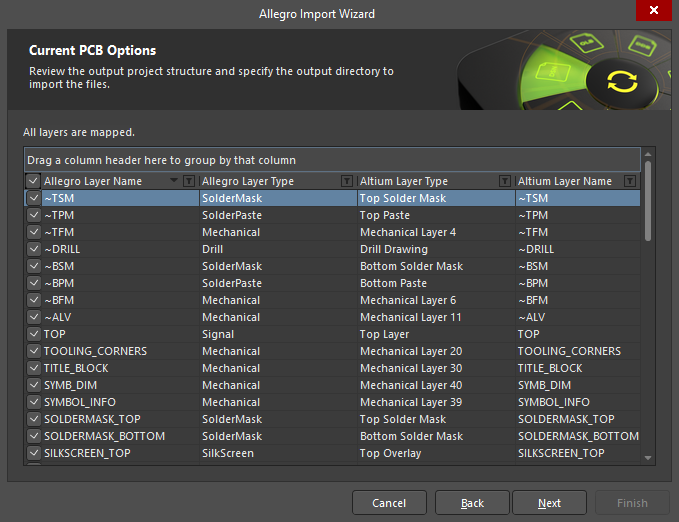
Task: Uncheck the ~TFM layer checkbox
Action: (34, 232)
